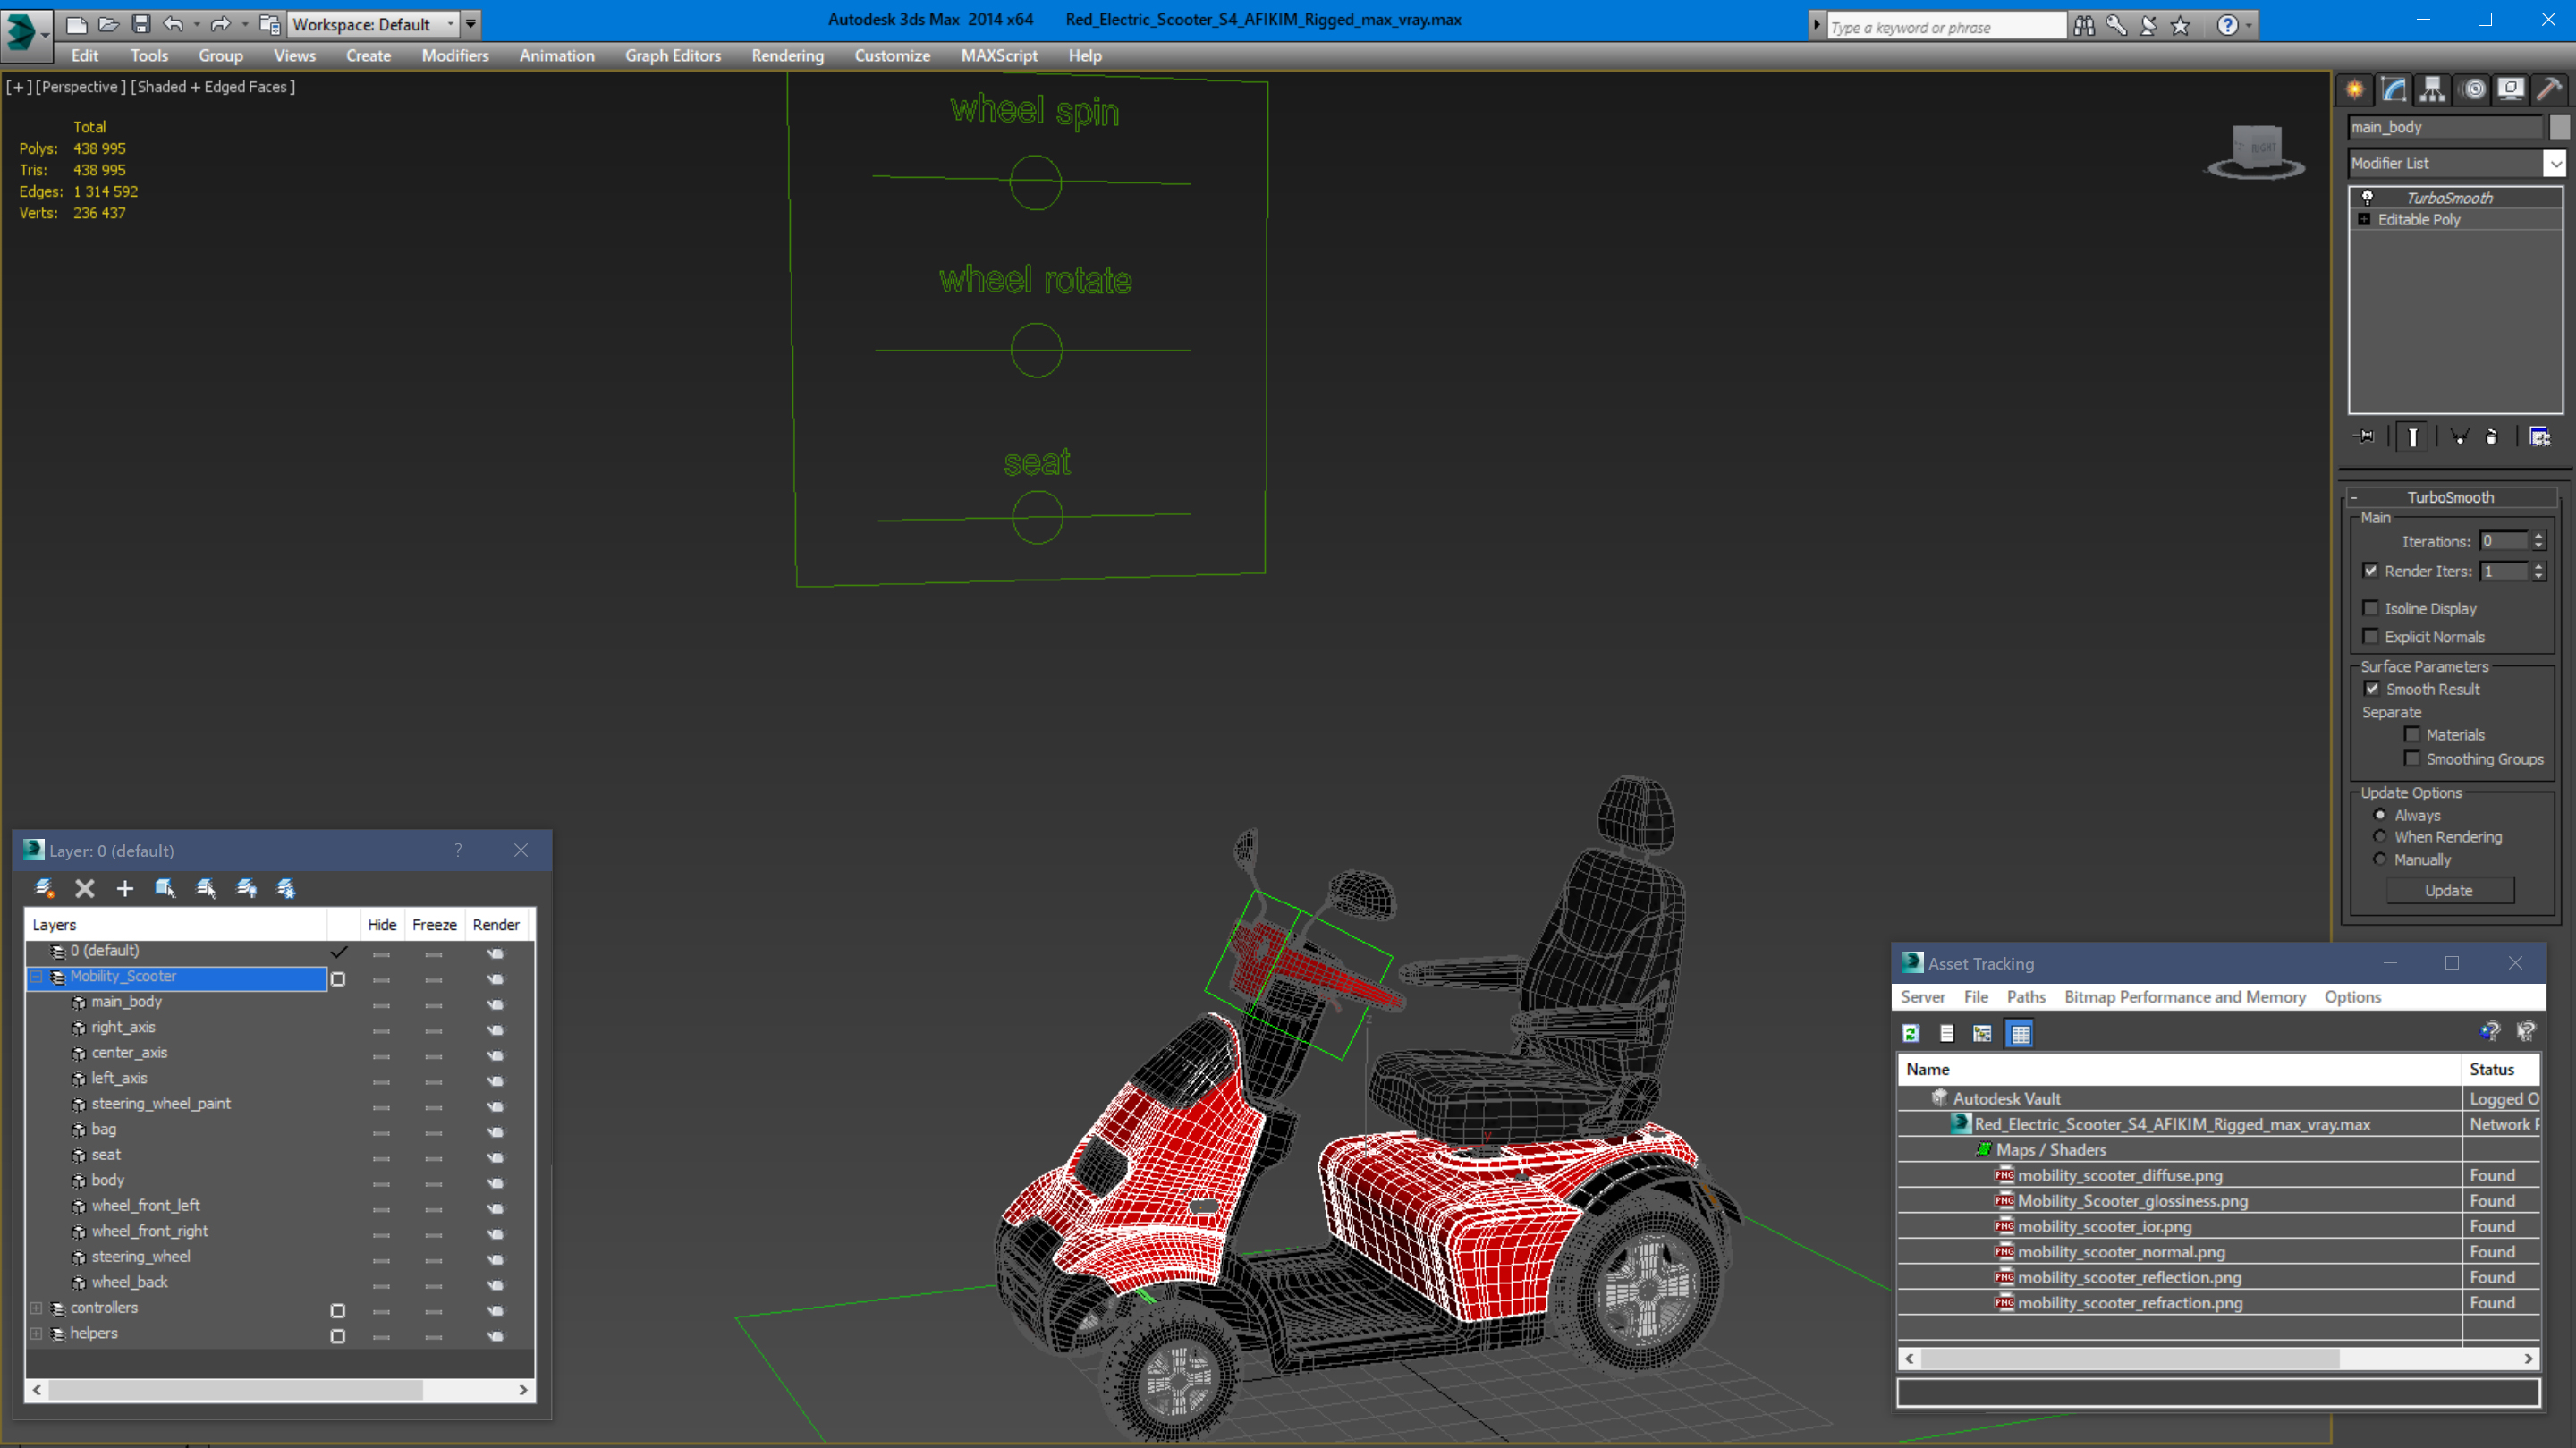The width and height of the screenshot is (2576, 1448).
Task: Click the Pin Stack icon
Action: pos(2366,436)
